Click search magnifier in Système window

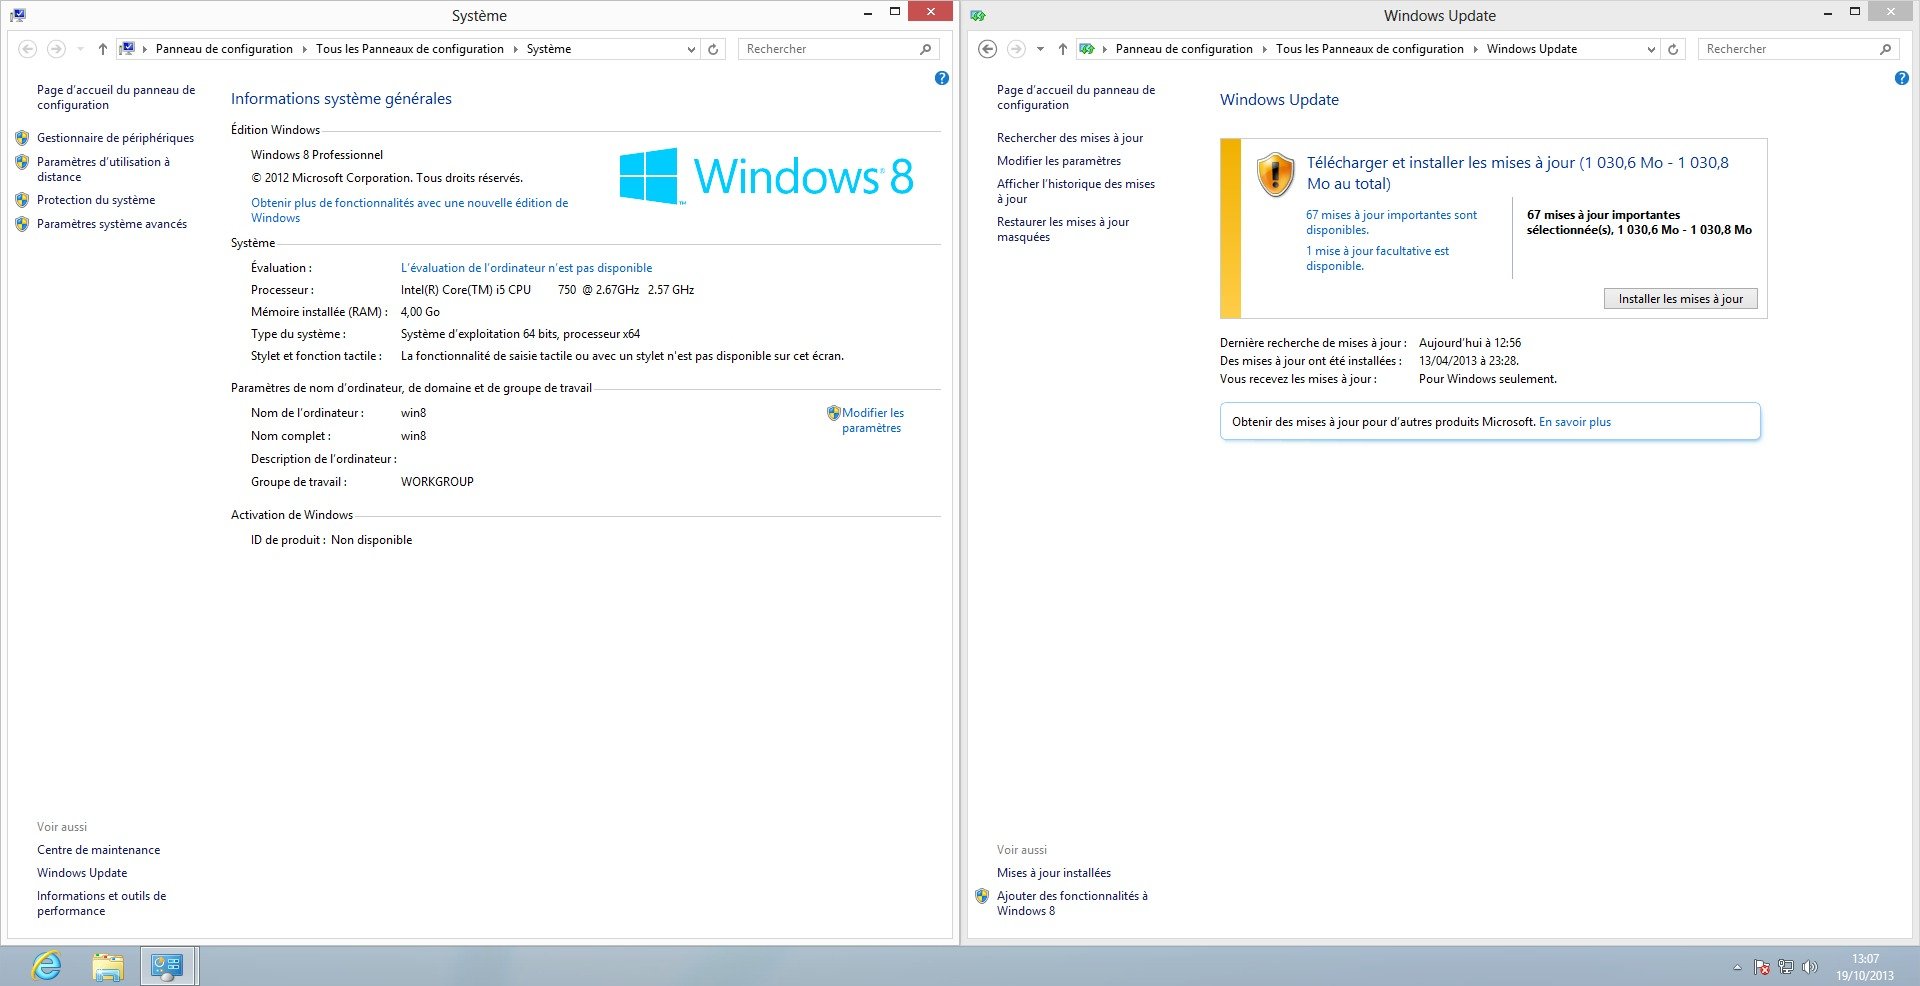click(x=925, y=49)
